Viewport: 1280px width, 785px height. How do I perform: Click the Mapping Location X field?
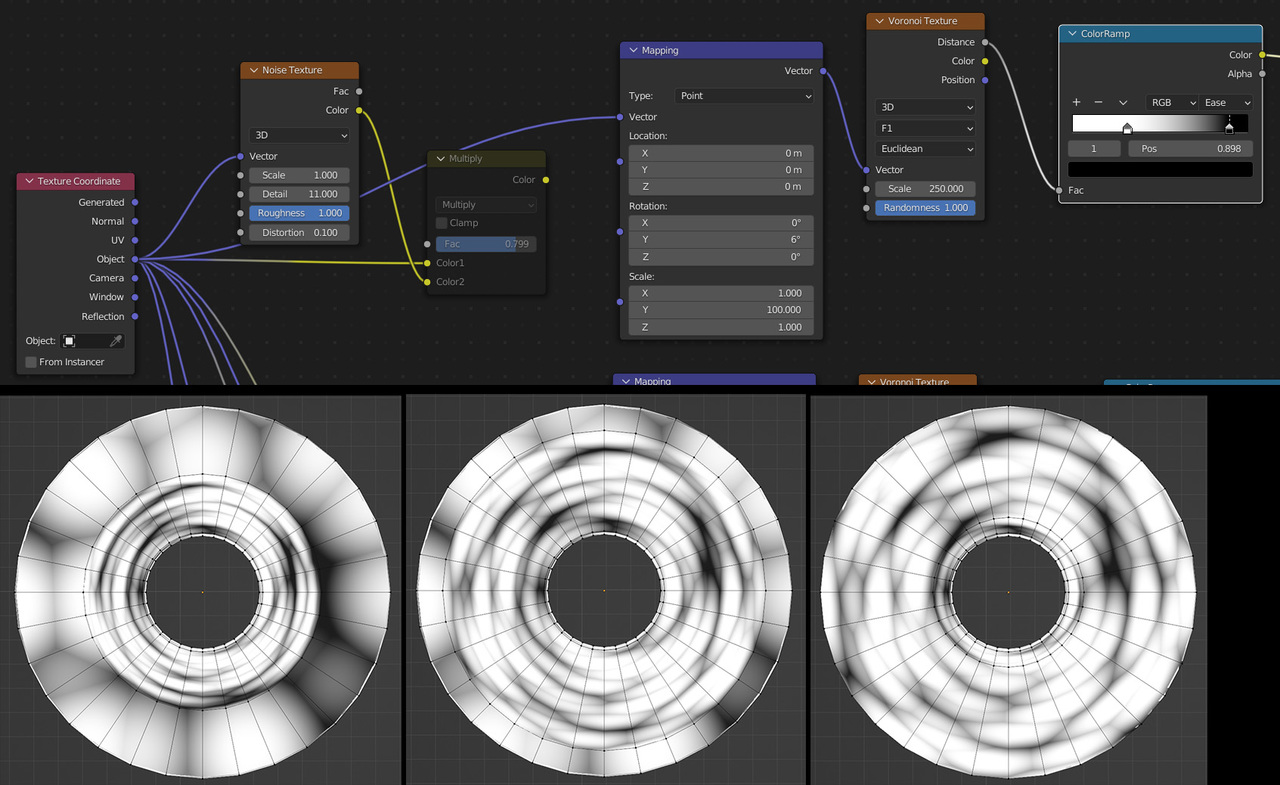click(721, 153)
